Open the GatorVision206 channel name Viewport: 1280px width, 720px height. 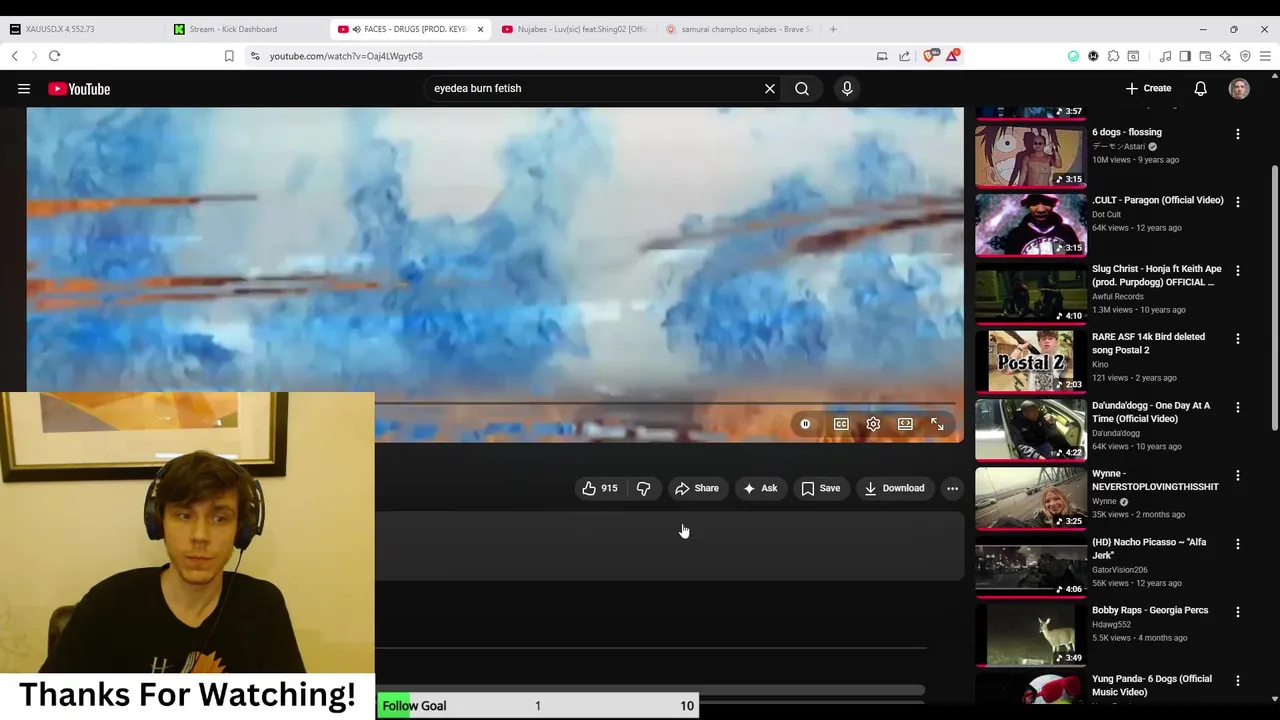(x=1120, y=570)
